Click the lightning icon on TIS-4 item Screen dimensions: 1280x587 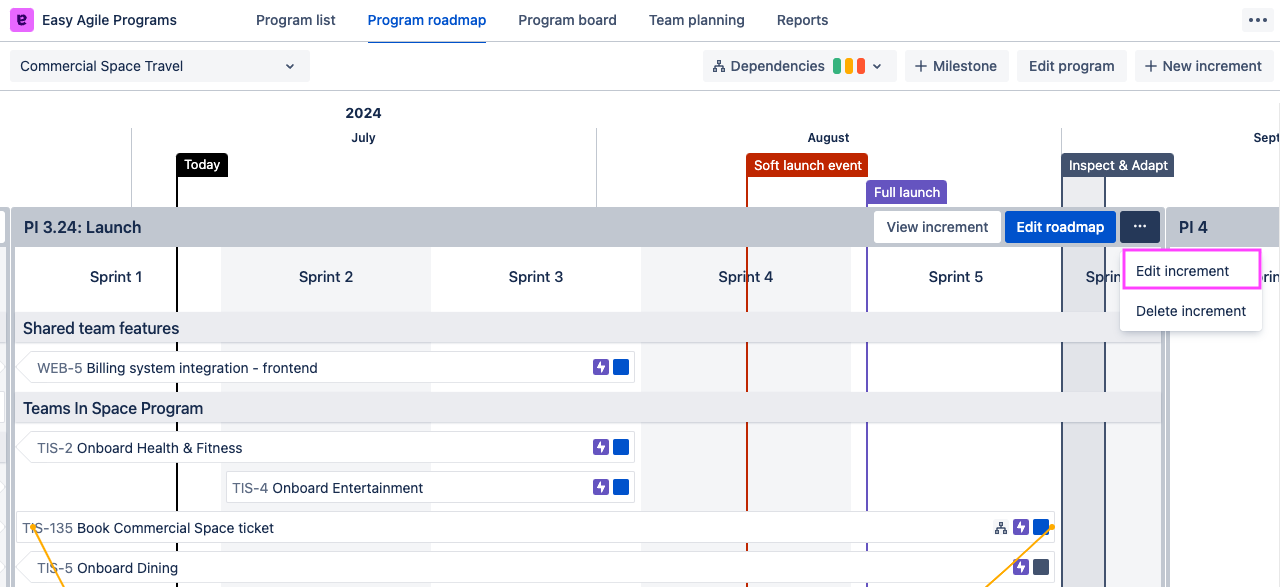click(x=601, y=488)
